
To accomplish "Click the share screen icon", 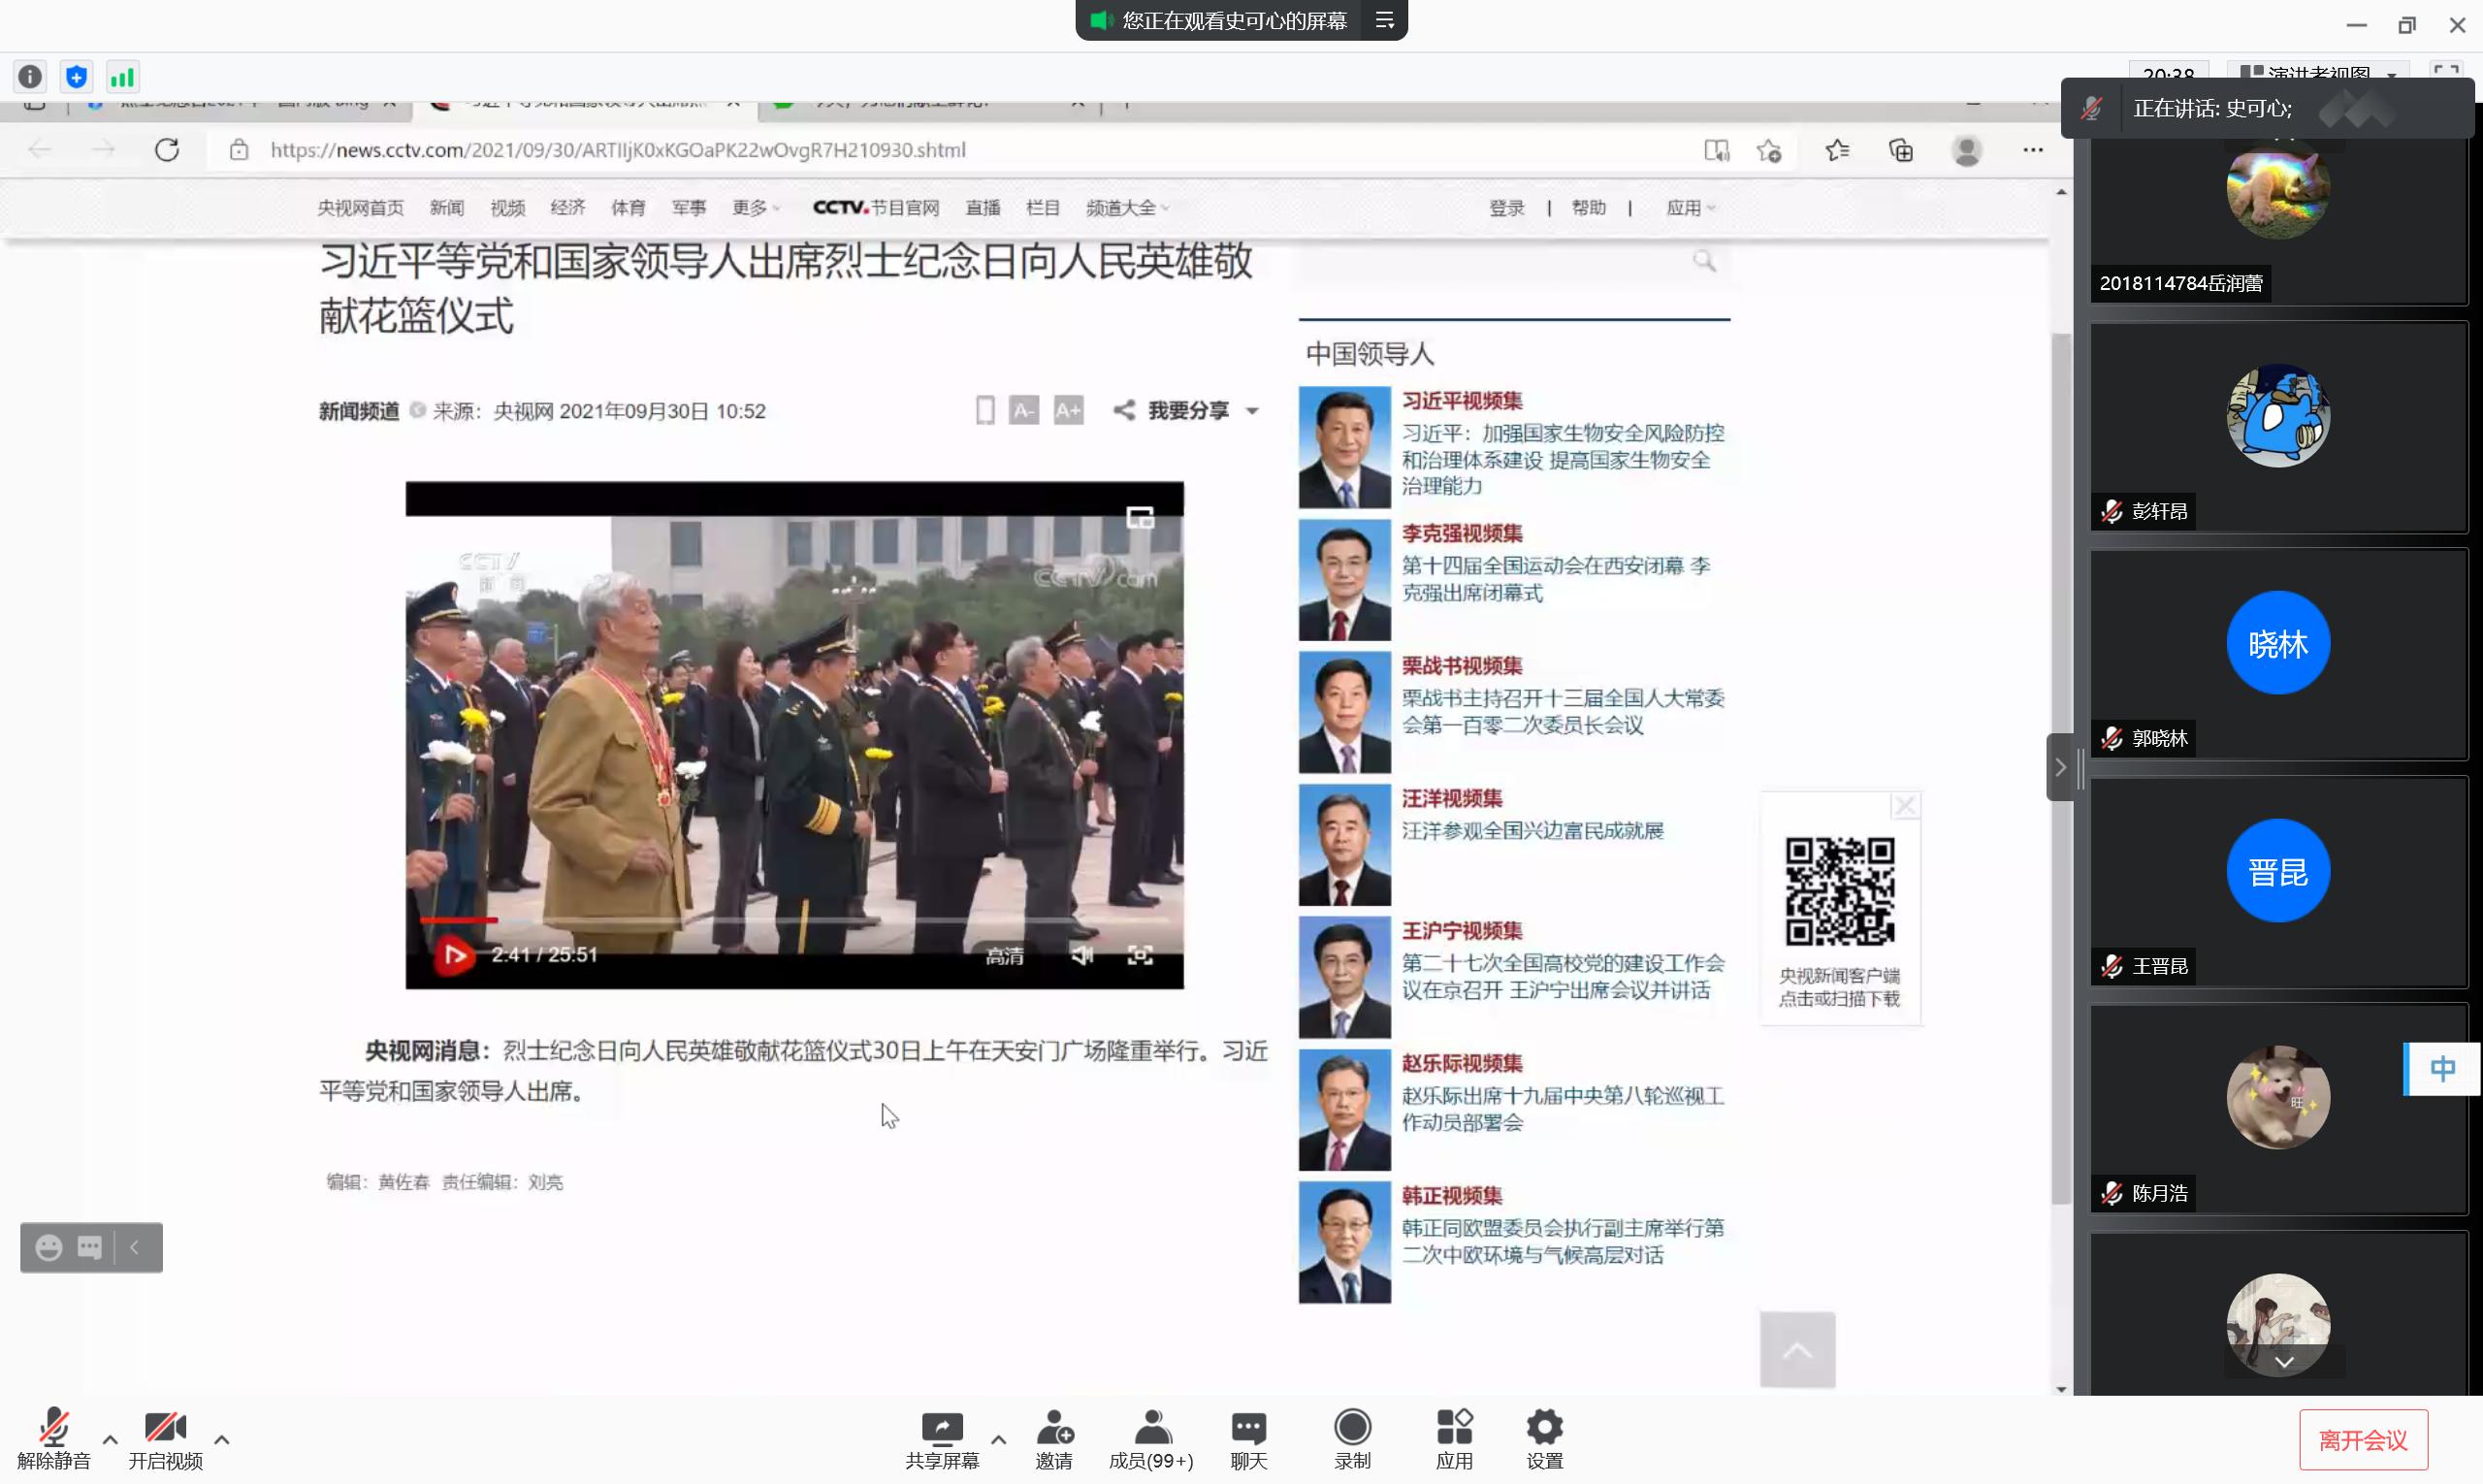I will click(941, 1429).
